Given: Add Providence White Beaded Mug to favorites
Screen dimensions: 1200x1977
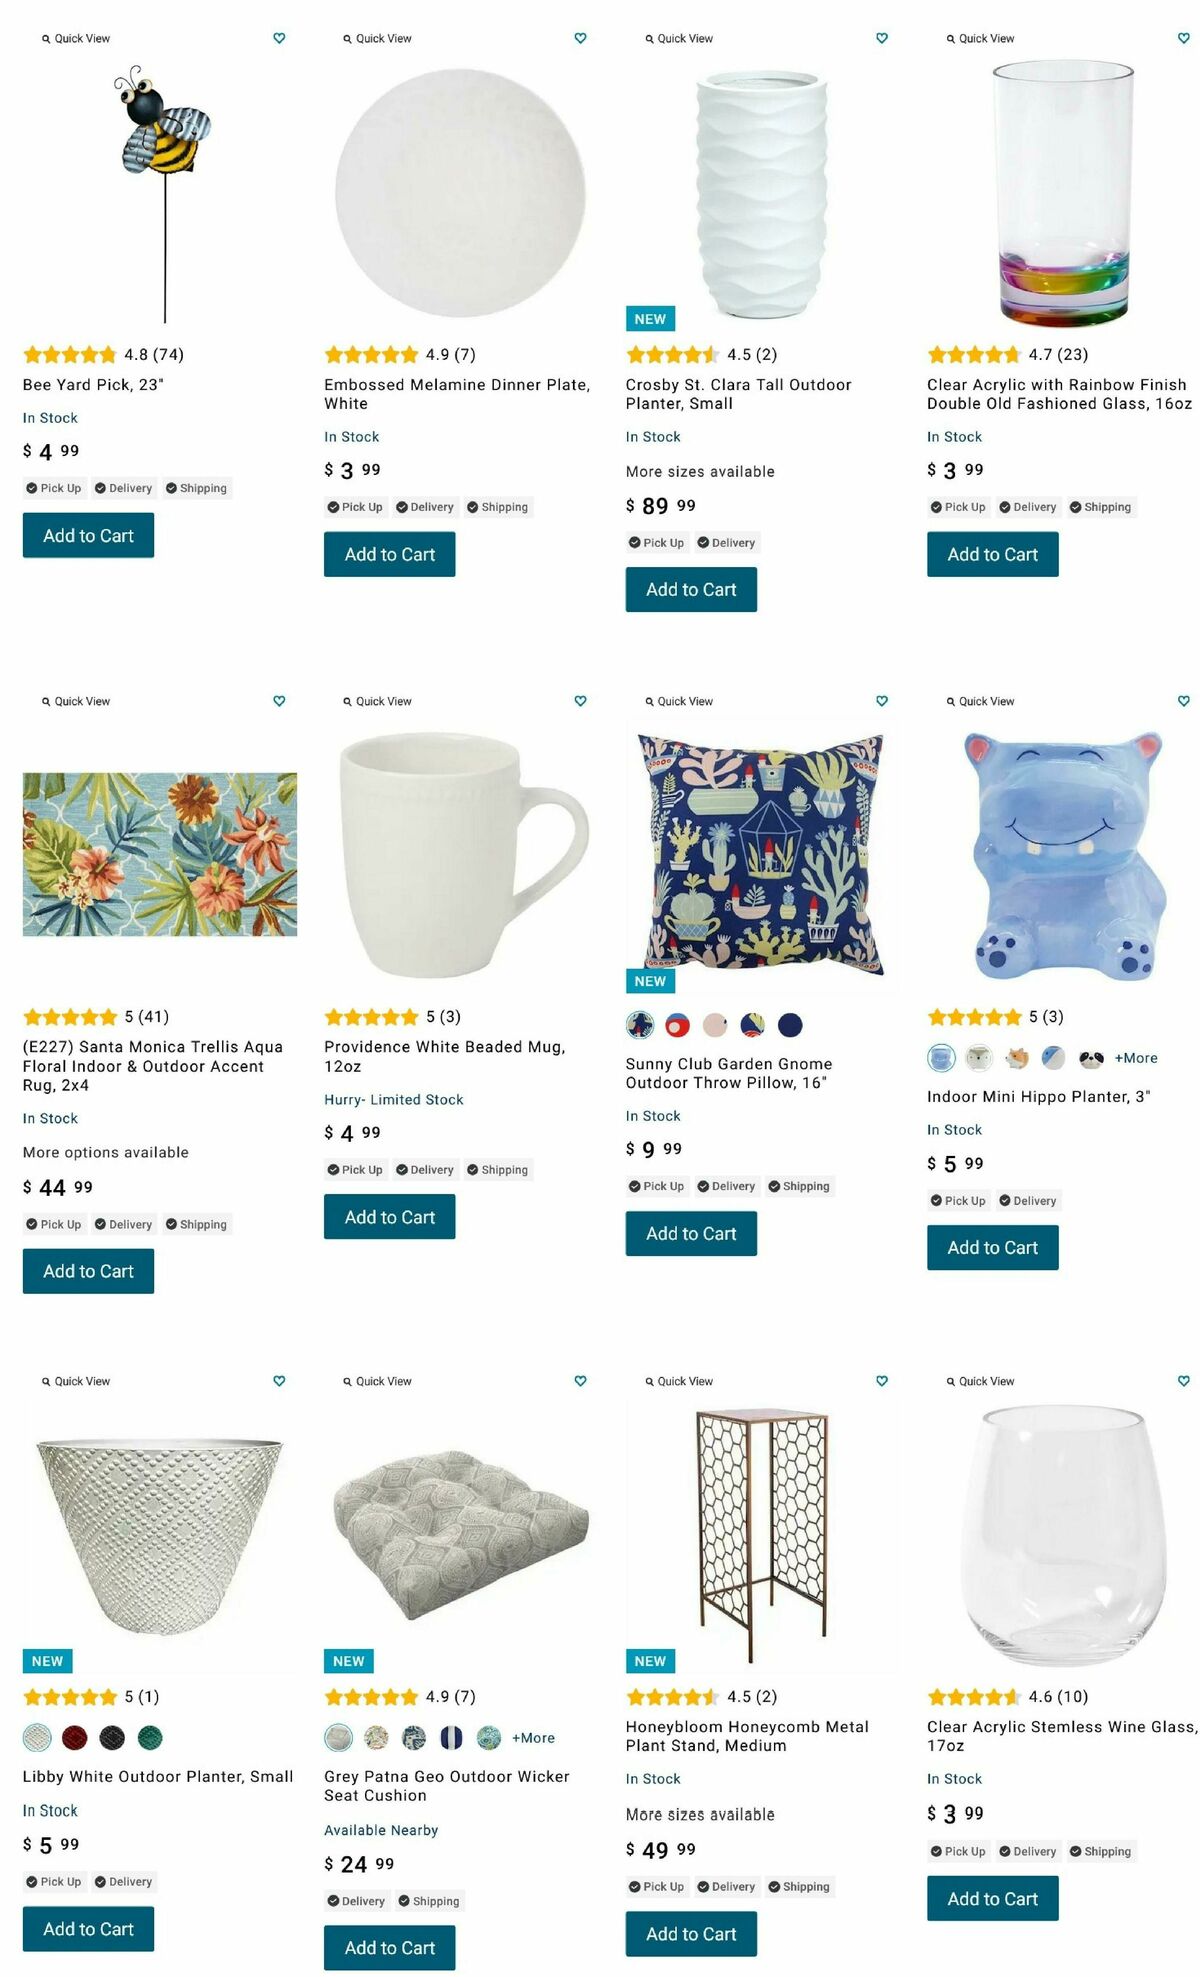Looking at the screenshot, I should point(580,701).
